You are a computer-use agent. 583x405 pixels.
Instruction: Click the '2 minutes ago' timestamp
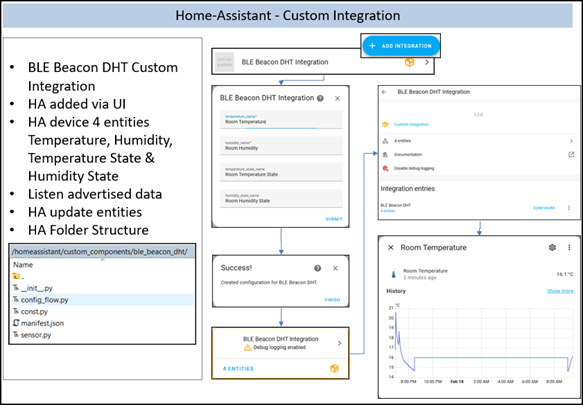pyautogui.click(x=420, y=278)
